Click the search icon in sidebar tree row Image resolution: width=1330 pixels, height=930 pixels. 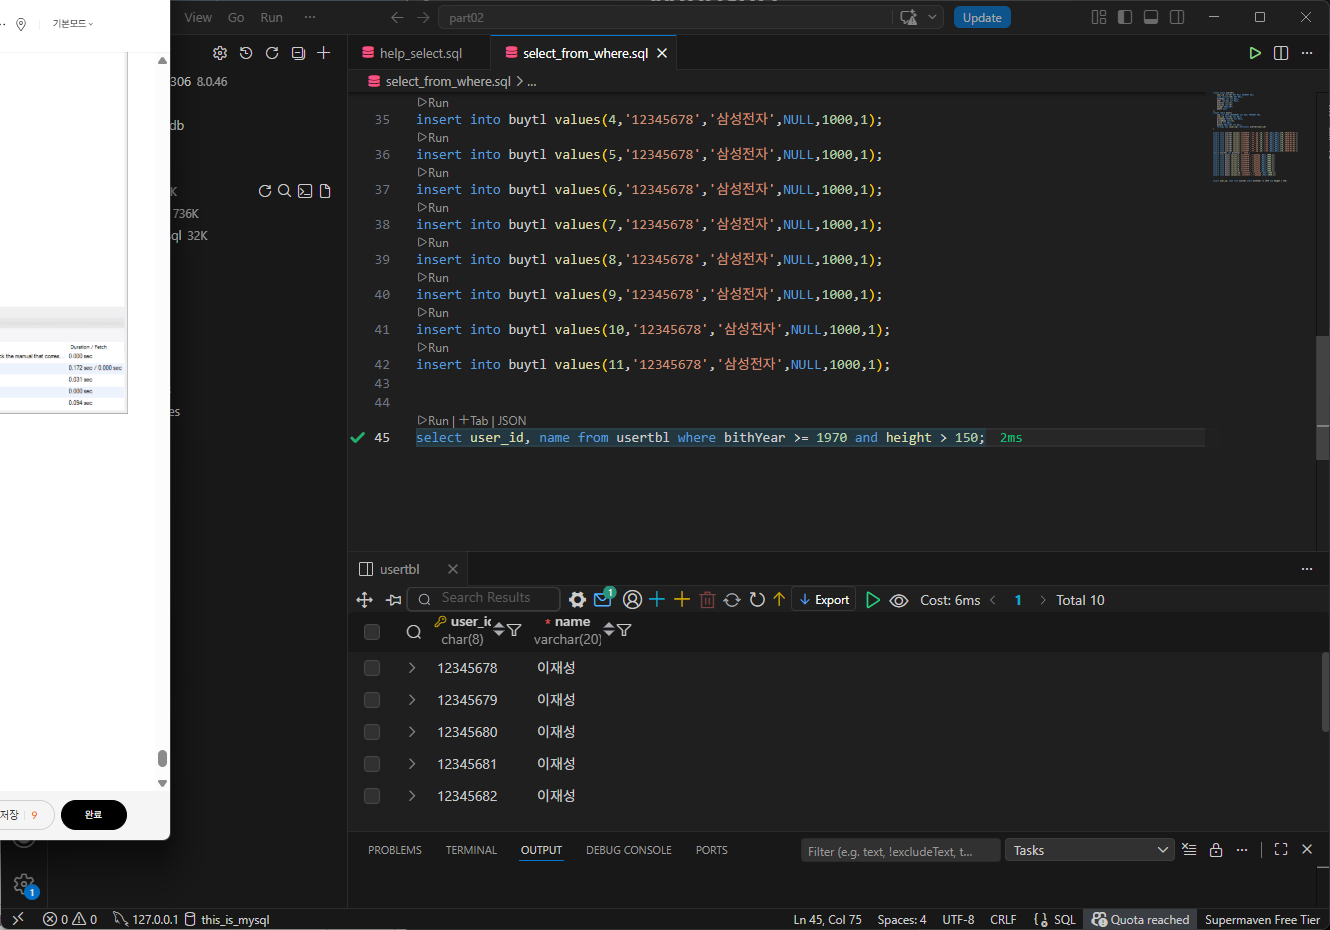[284, 191]
